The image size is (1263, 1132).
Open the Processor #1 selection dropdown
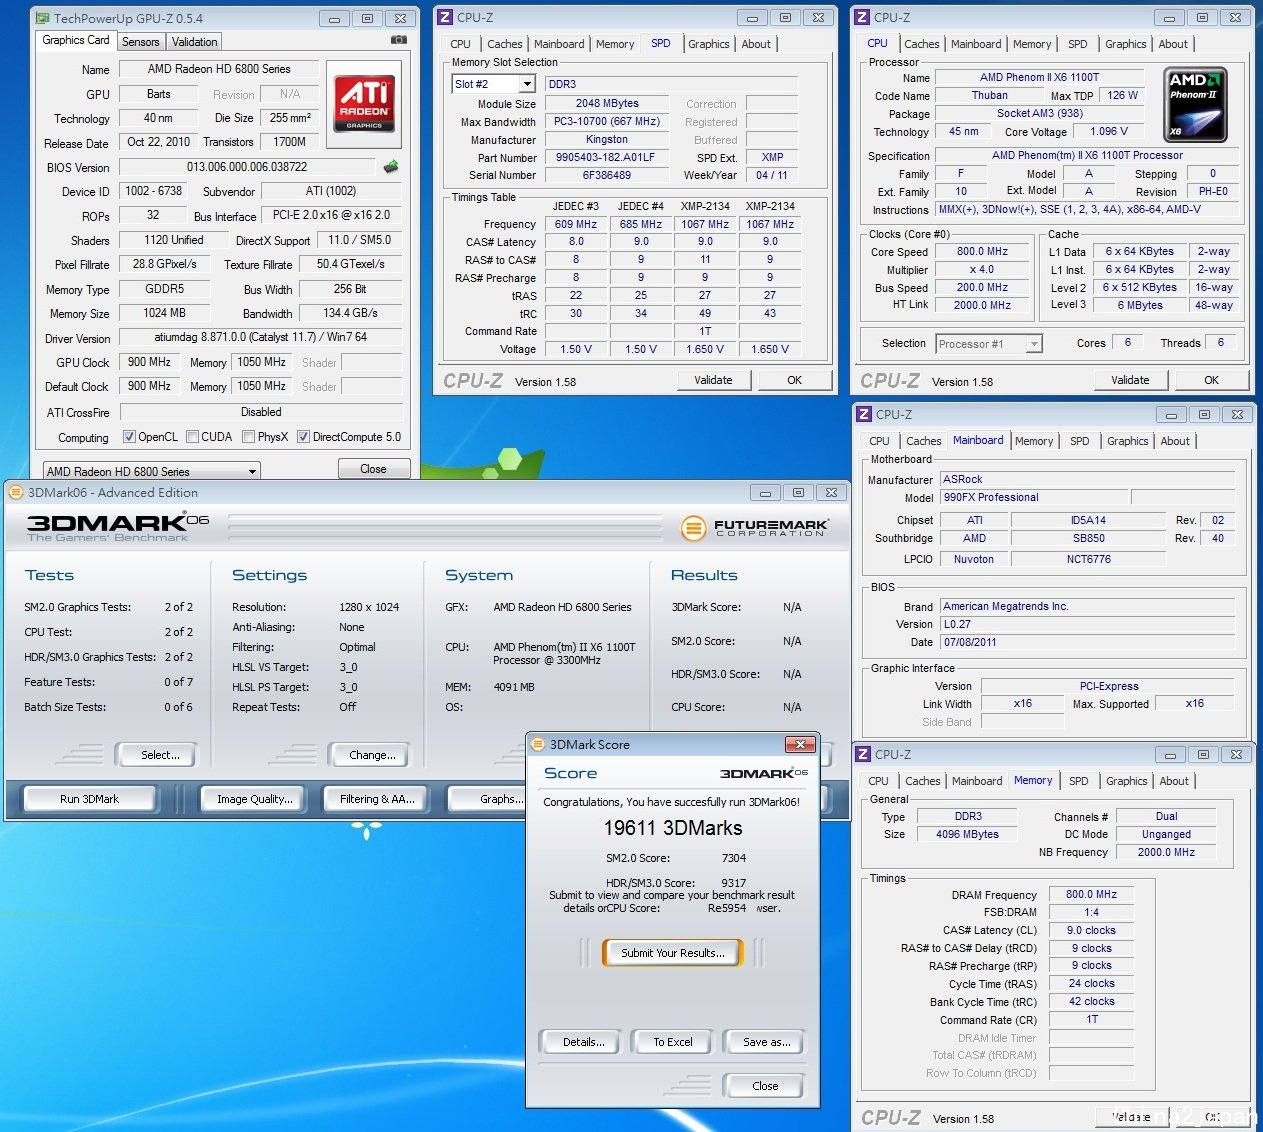1034,344
